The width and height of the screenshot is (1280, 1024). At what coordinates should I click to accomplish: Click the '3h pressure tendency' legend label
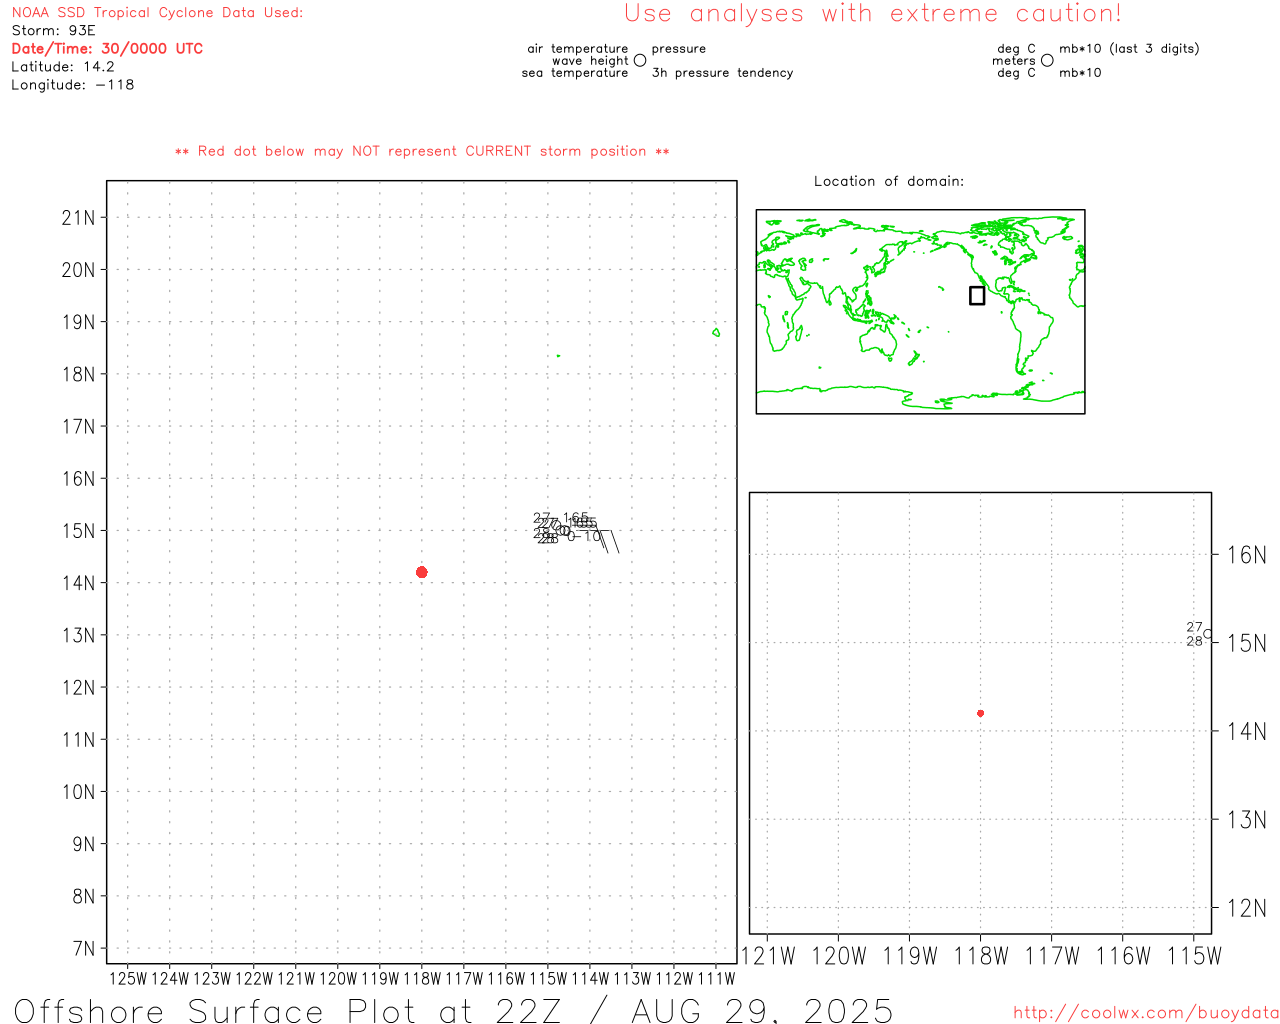click(722, 72)
